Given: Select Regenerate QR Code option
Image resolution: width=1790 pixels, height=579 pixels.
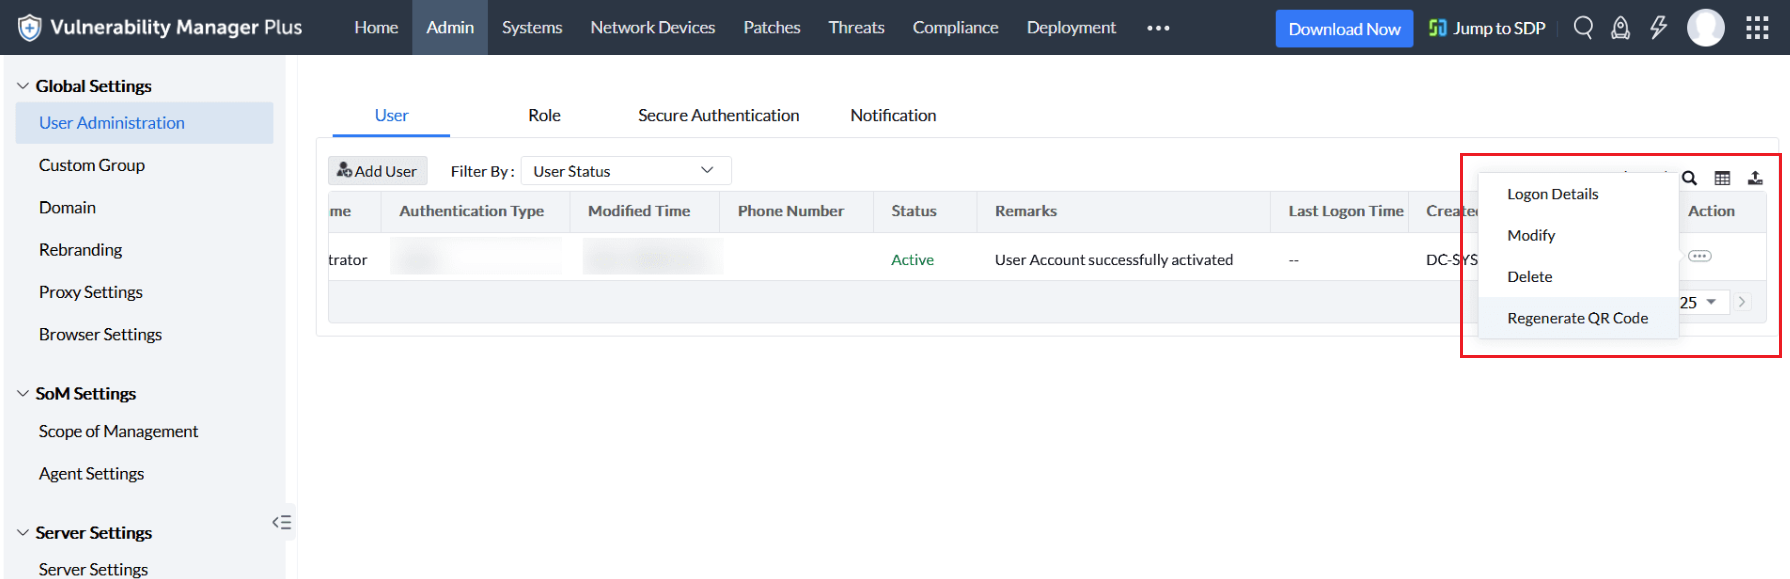Looking at the screenshot, I should [1578, 318].
